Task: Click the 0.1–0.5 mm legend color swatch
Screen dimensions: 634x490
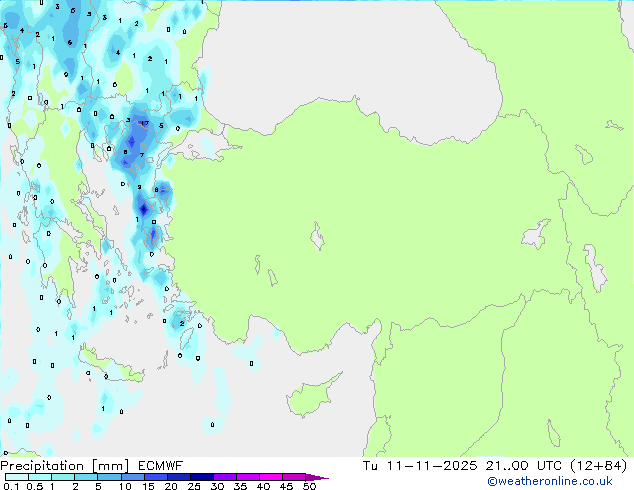Action: click(x=17, y=477)
